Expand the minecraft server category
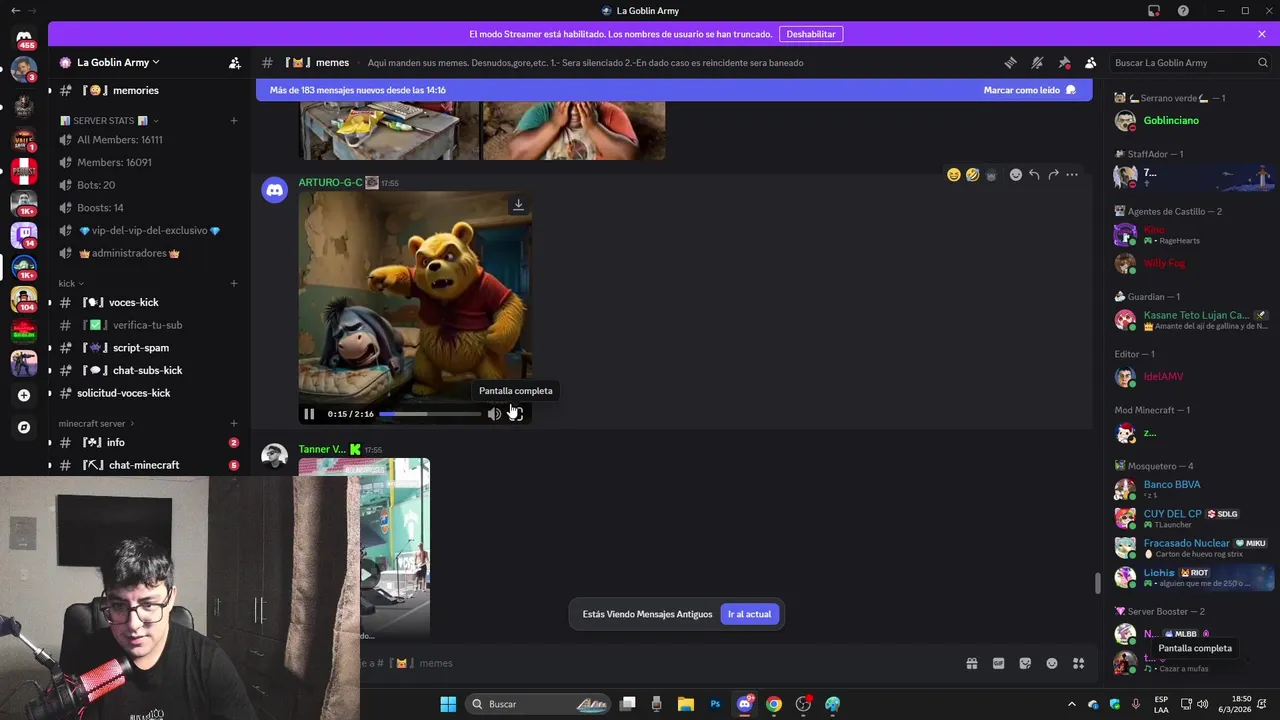The width and height of the screenshot is (1280, 720). click(96, 423)
